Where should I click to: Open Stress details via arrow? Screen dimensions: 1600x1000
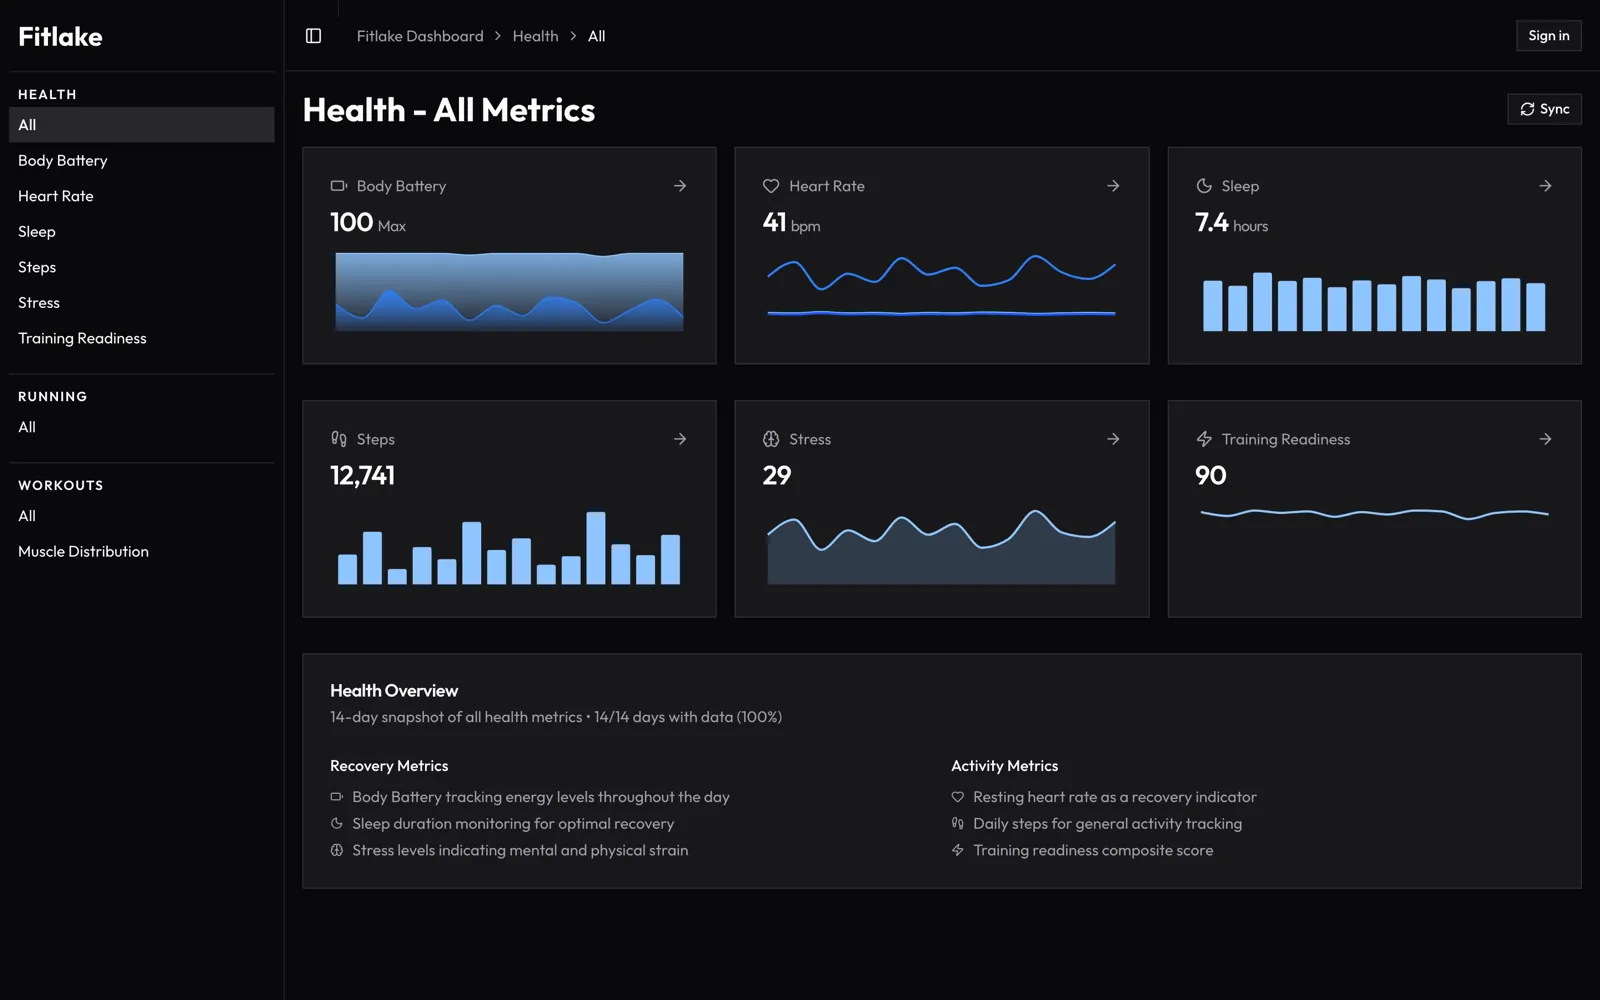click(x=1113, y=439)
